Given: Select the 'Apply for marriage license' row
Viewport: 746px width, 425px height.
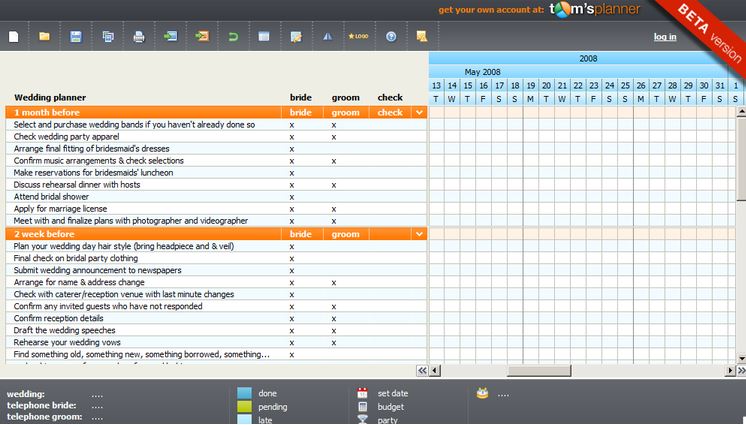Looking at the screenshot, I should (216, 208).
